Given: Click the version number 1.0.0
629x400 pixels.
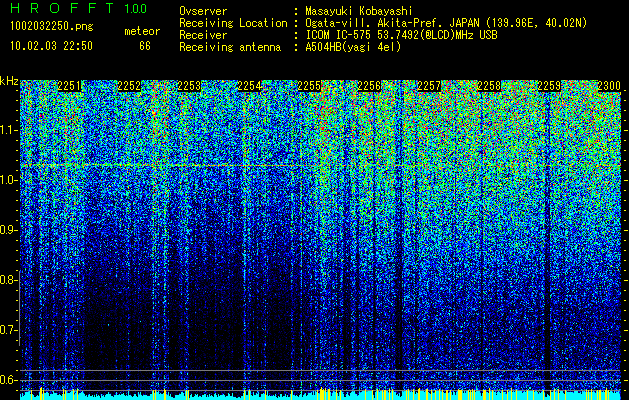Looking at the screenshot, I should coord(135,9).
